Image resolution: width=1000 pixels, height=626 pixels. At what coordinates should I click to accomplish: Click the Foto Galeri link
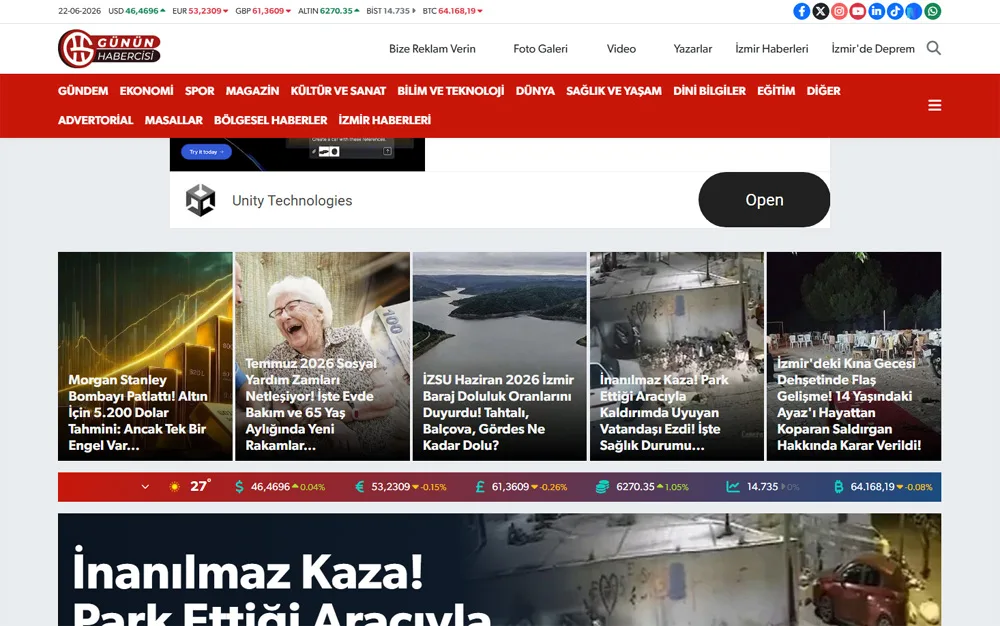click(540, 49)
